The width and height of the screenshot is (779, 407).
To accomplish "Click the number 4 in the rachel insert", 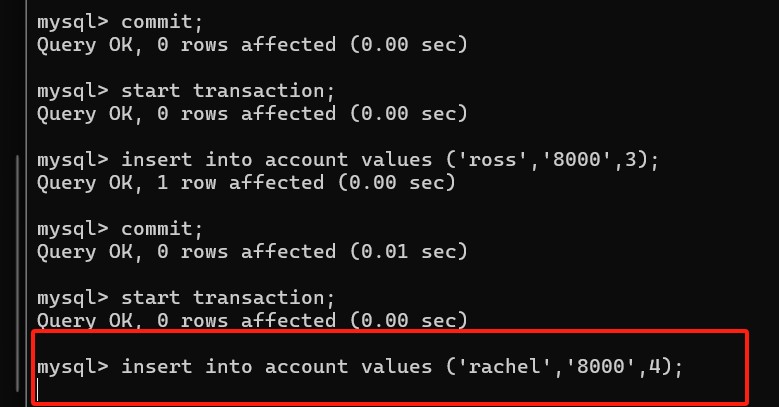I will (654, 367).
